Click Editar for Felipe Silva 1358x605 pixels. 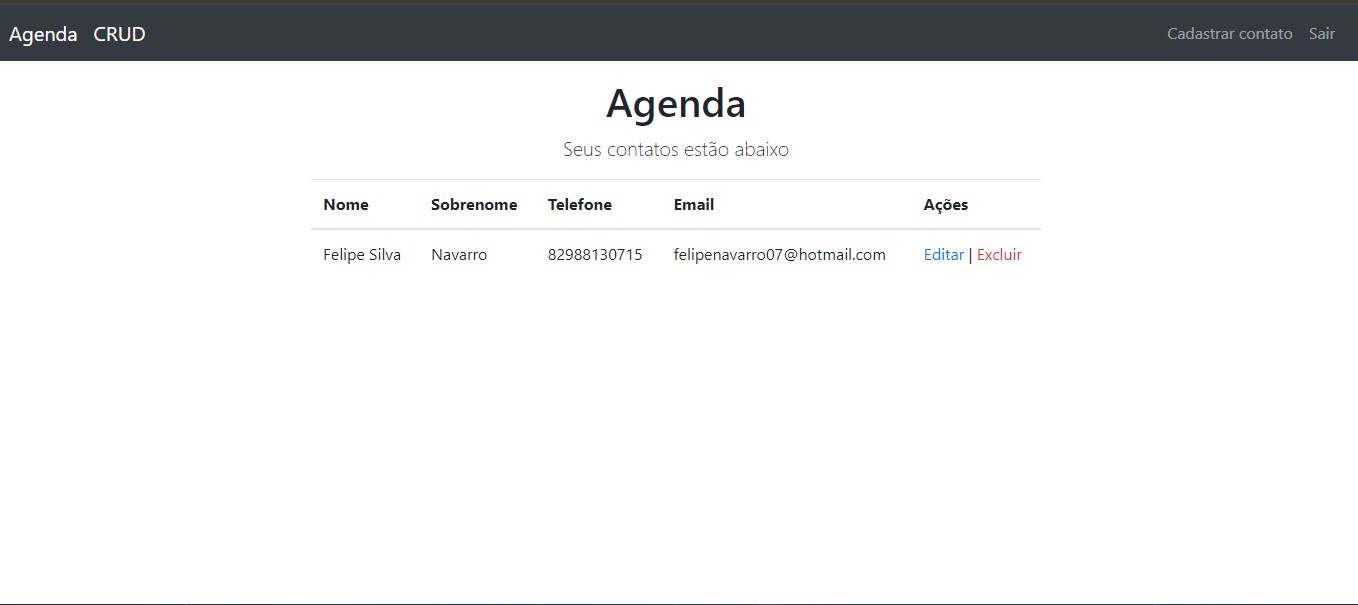(943, 254)
